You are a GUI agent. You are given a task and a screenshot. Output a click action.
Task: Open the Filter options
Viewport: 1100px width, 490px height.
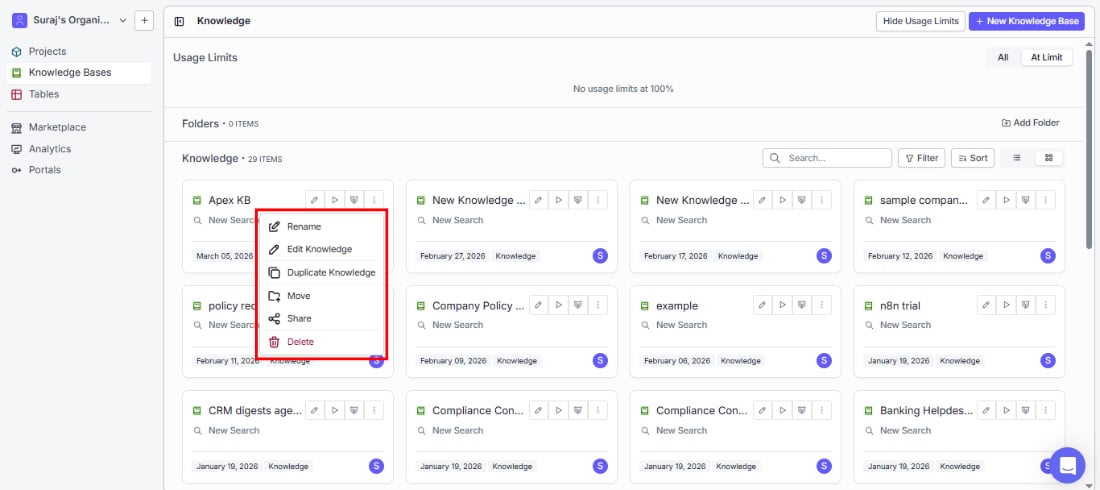tap(922, 158)
